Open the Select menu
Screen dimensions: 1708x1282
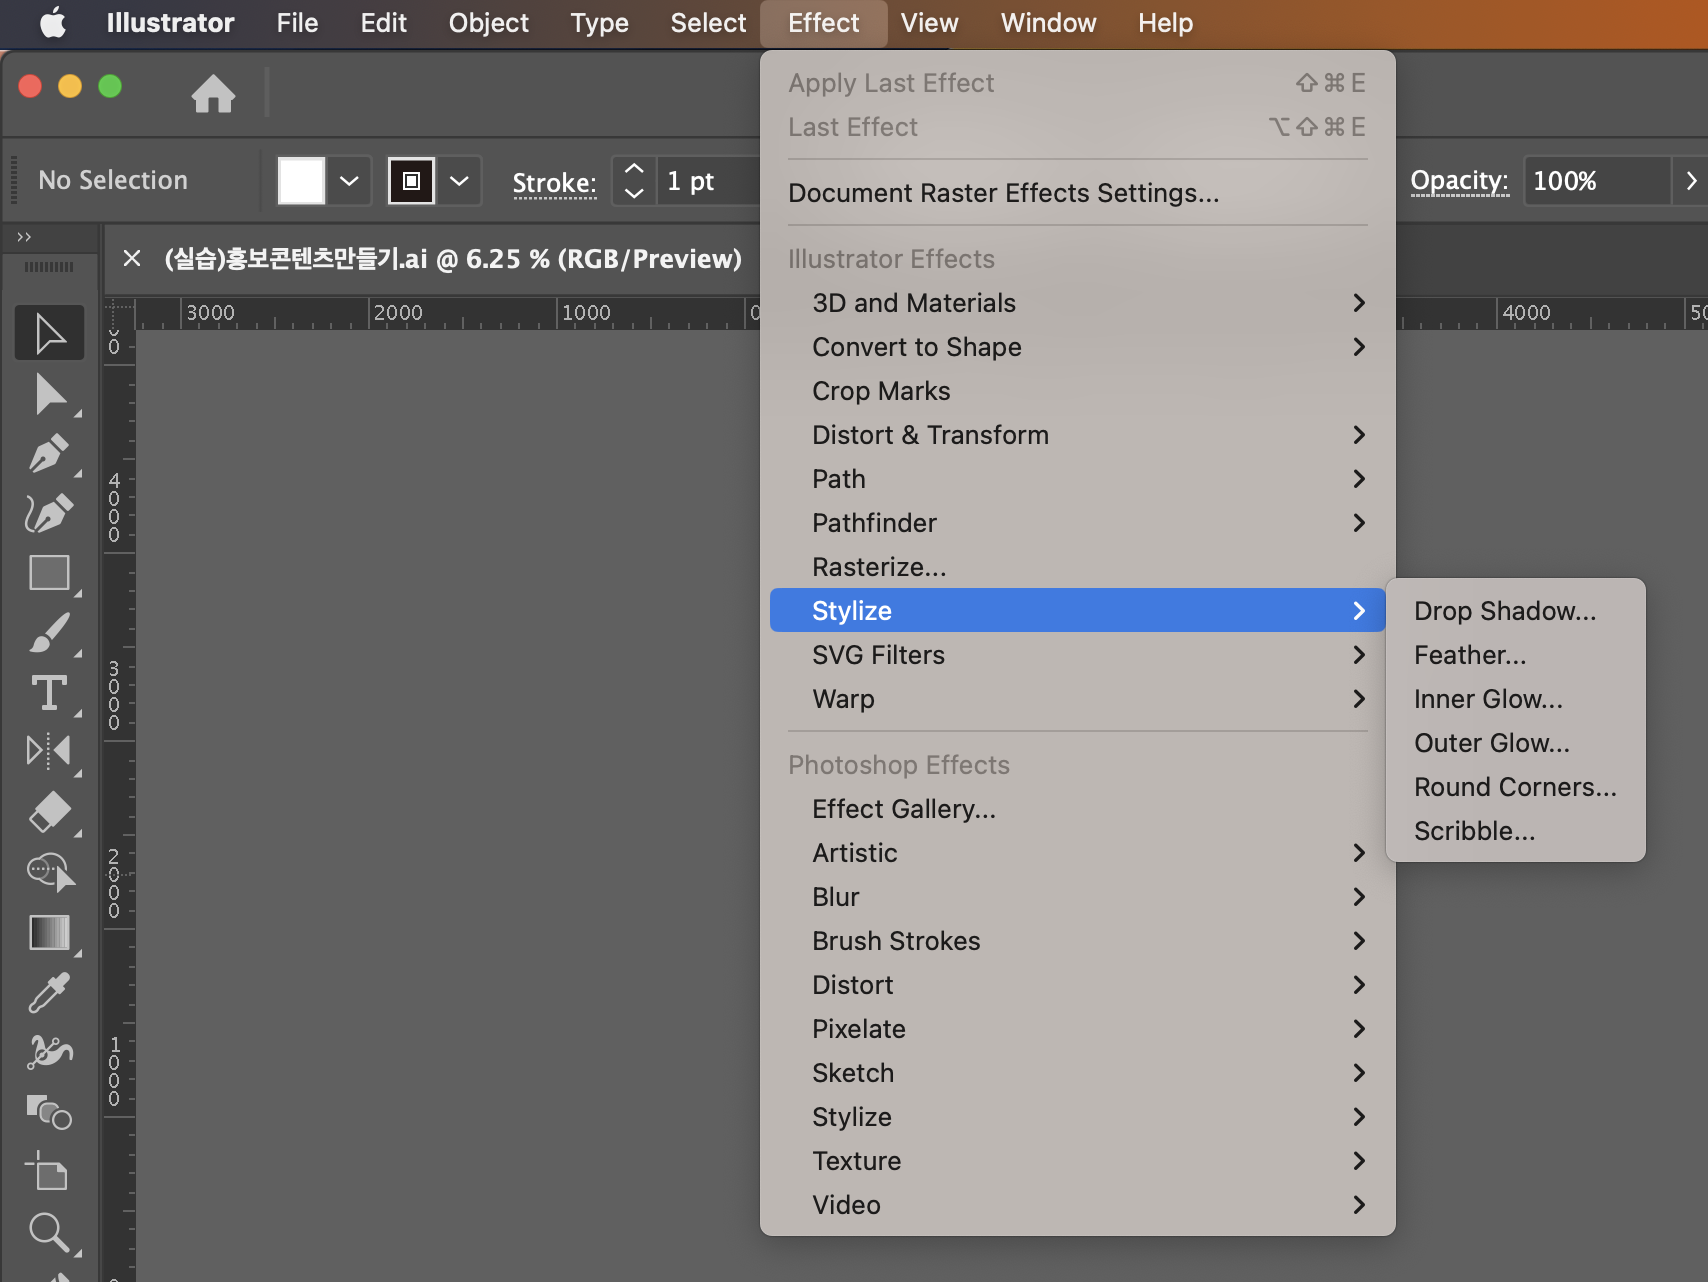708,23
